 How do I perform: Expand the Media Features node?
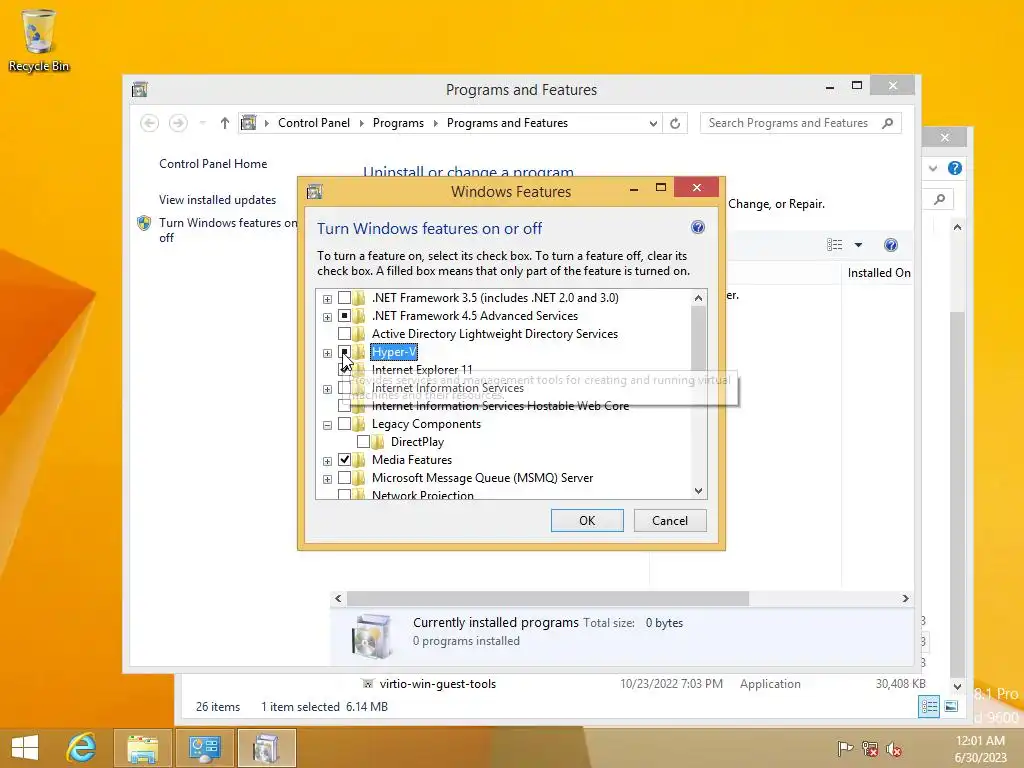327,461
